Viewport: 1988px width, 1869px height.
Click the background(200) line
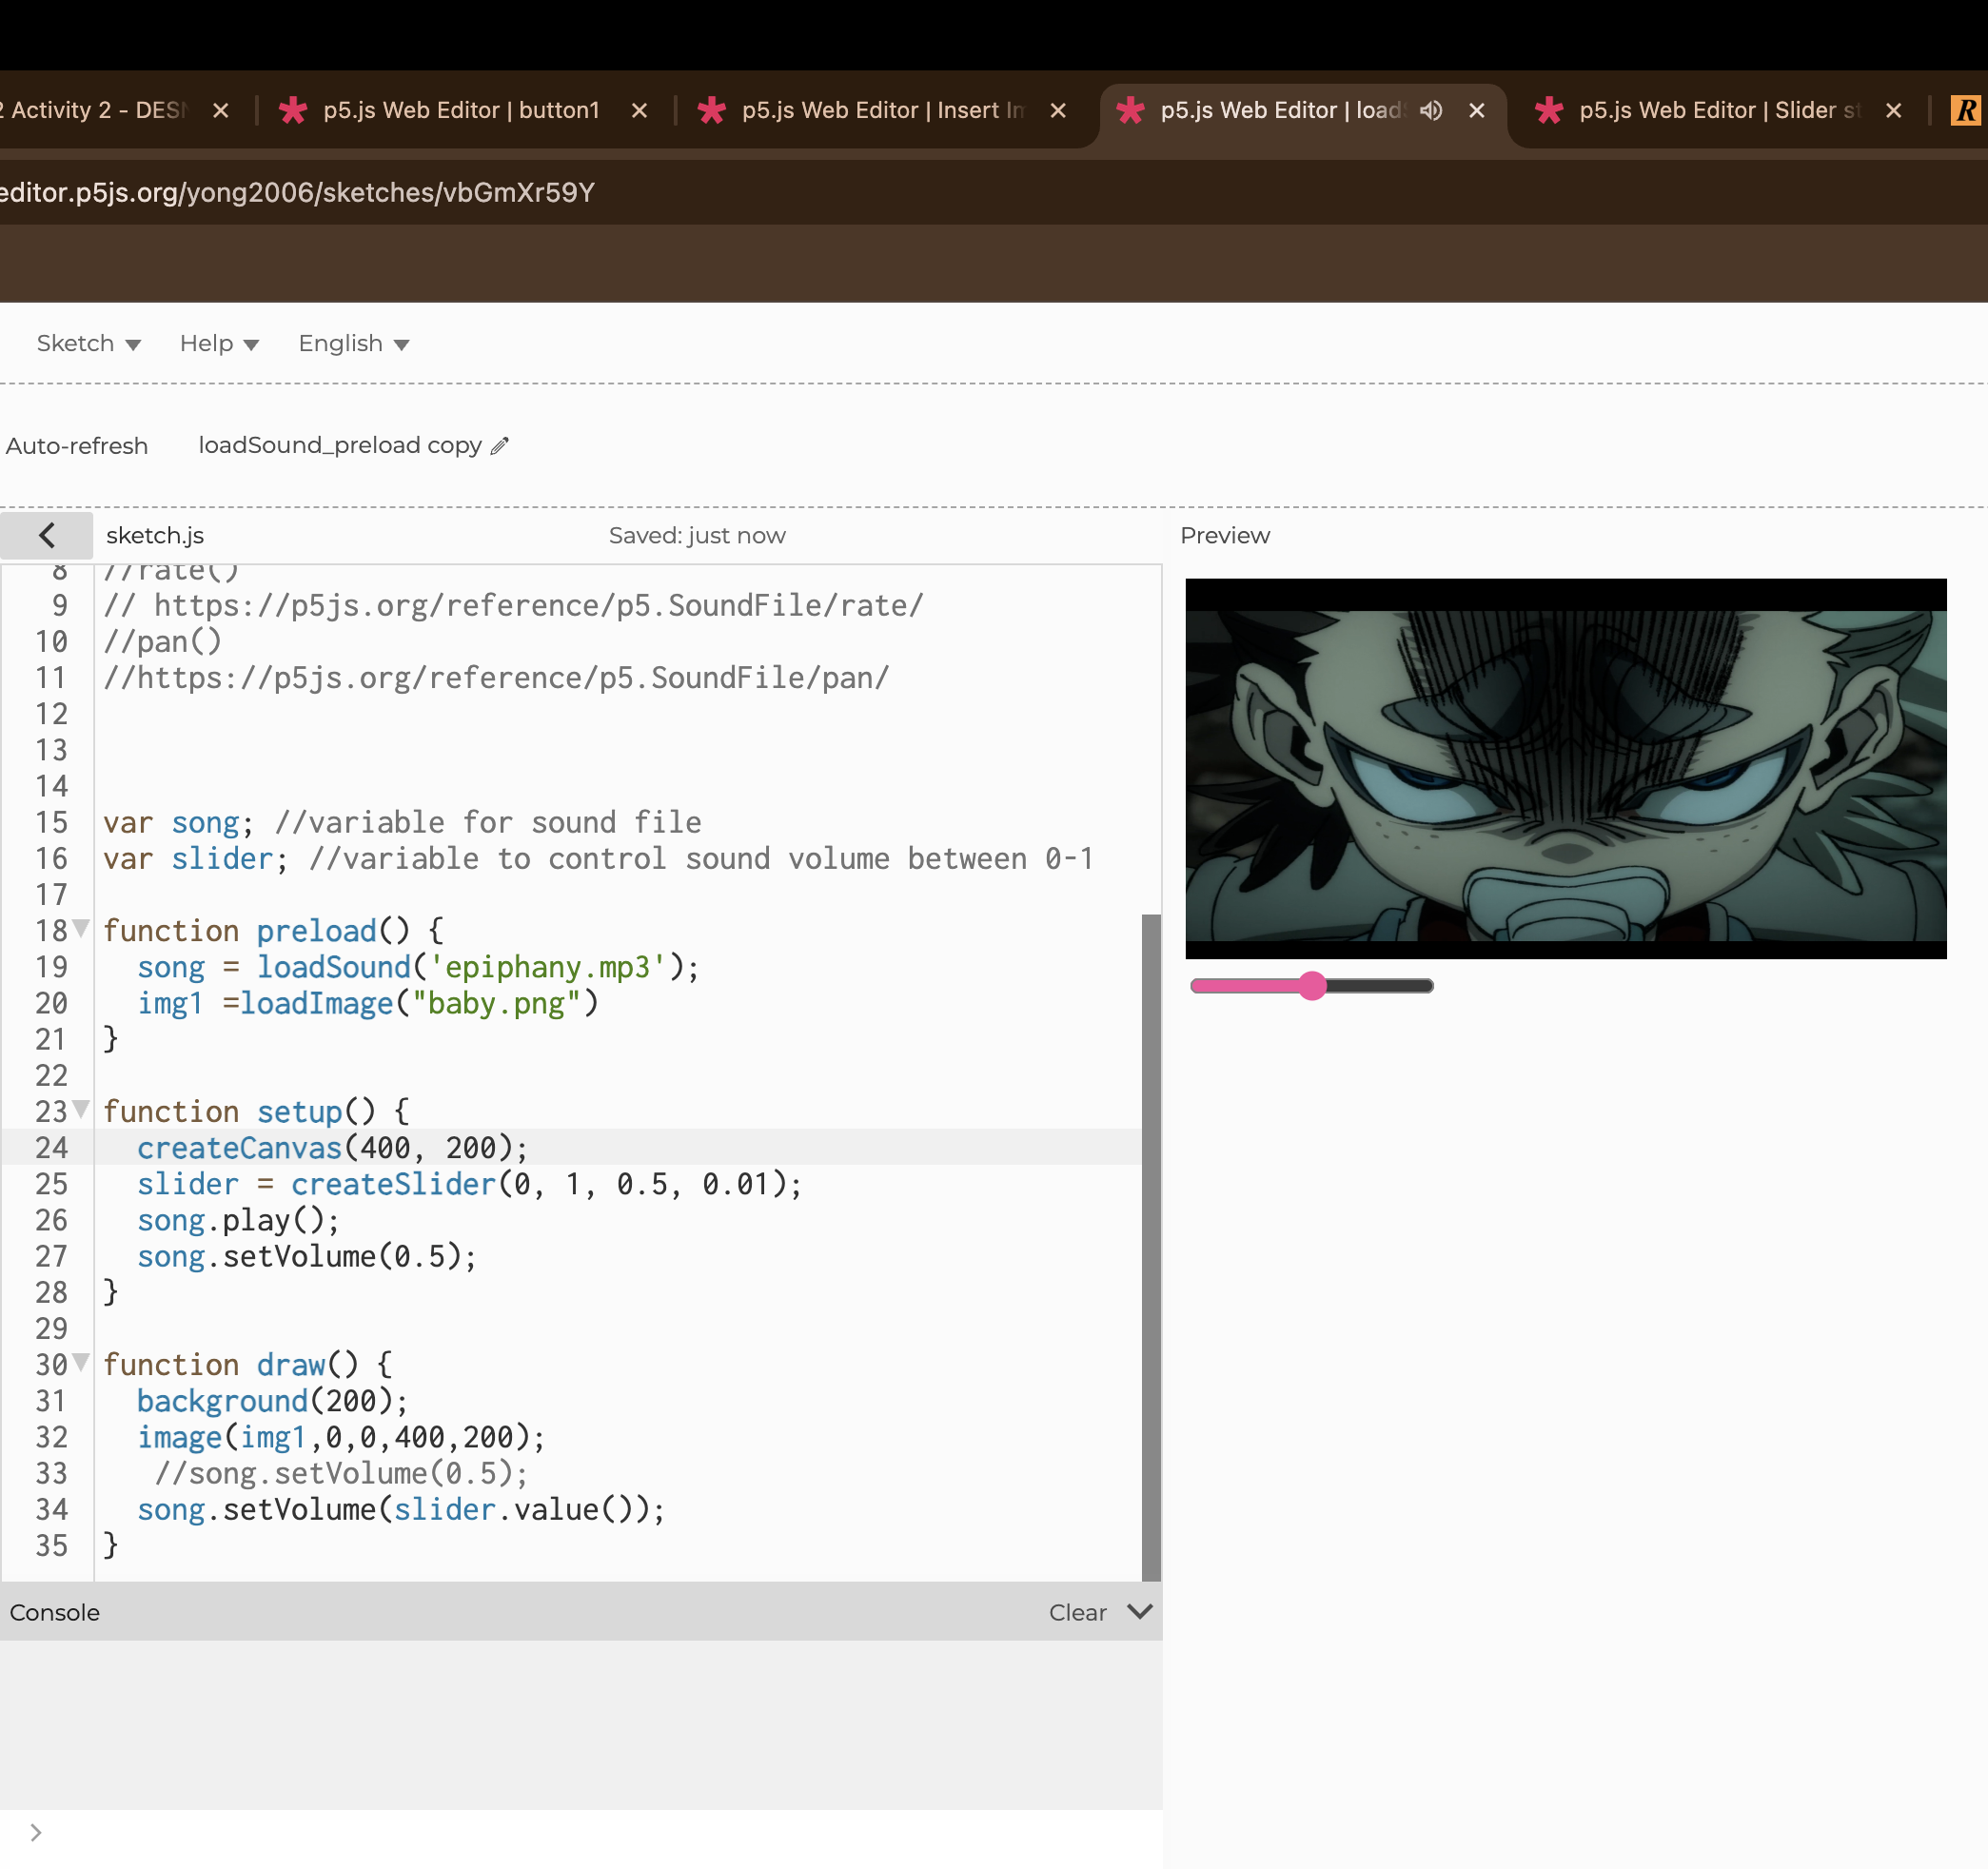tap(272, 1401)
